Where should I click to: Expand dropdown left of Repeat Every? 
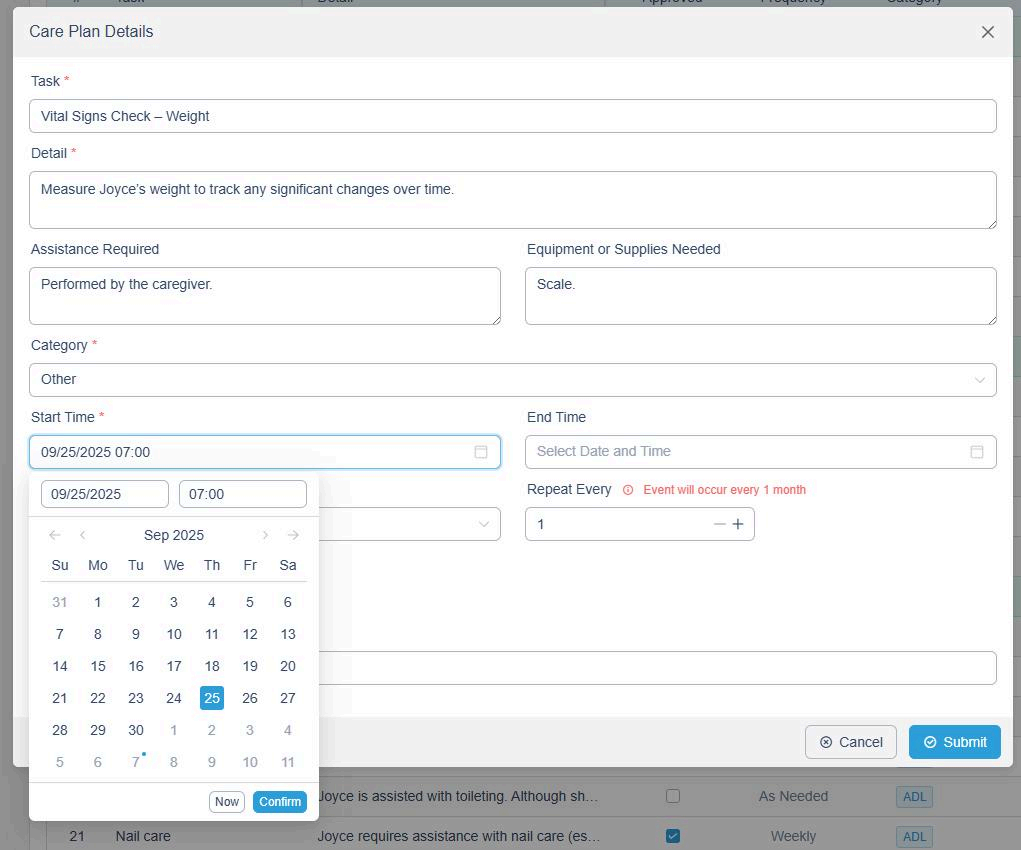click(484, 524)
